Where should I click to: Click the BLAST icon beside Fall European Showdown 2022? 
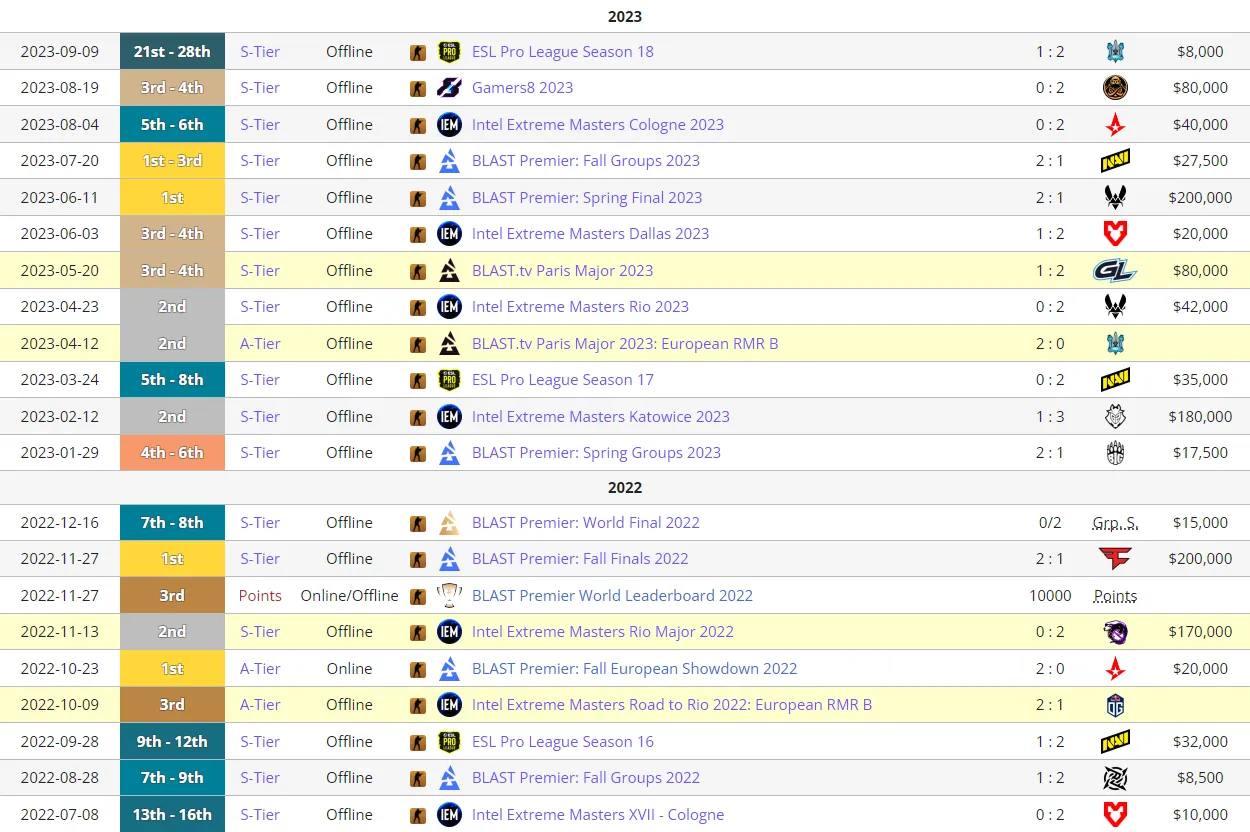click(450, 669)
